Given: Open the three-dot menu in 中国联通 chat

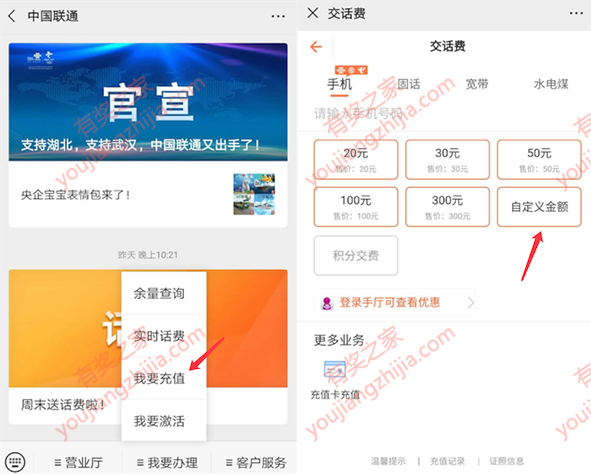Looking at the screenshot, I should [278, 16].
